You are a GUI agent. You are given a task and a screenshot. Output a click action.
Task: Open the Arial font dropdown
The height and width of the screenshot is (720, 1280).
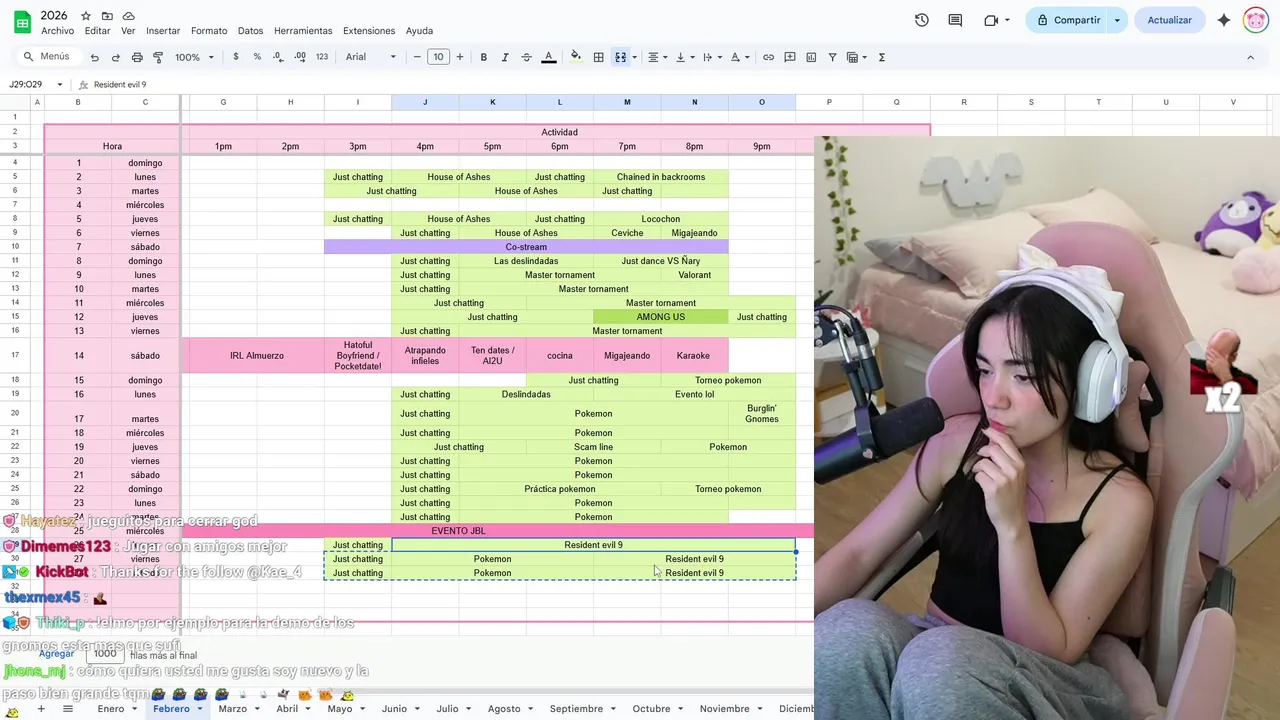pos(371,57)
